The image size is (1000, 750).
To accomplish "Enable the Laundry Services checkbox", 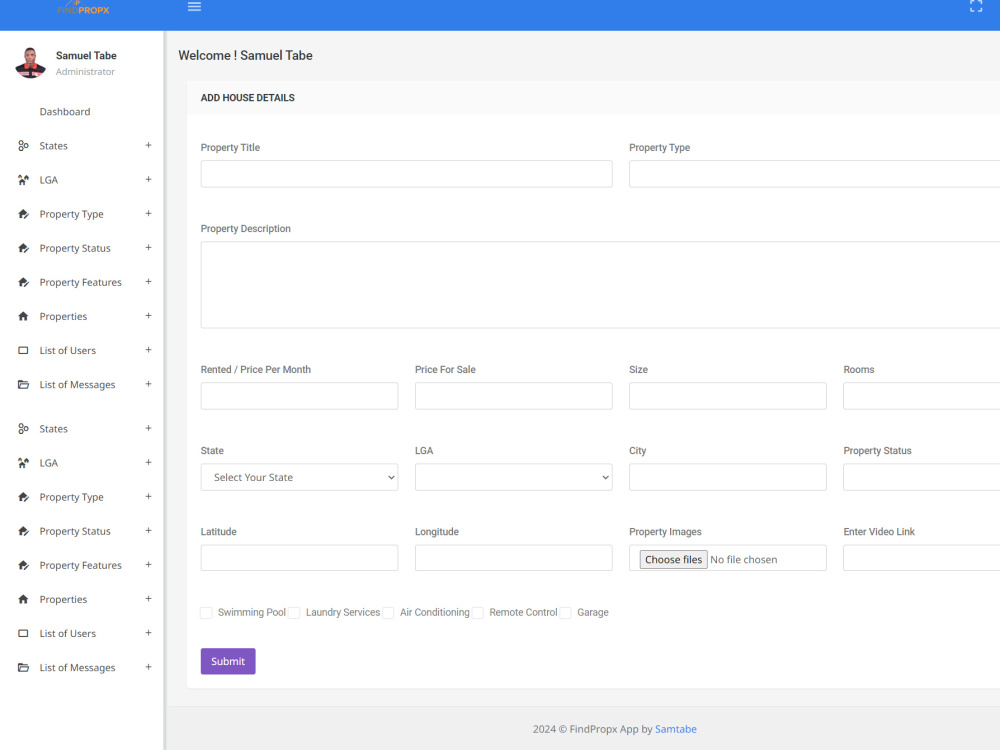I will pyautogui.click(x=294, y=613).
